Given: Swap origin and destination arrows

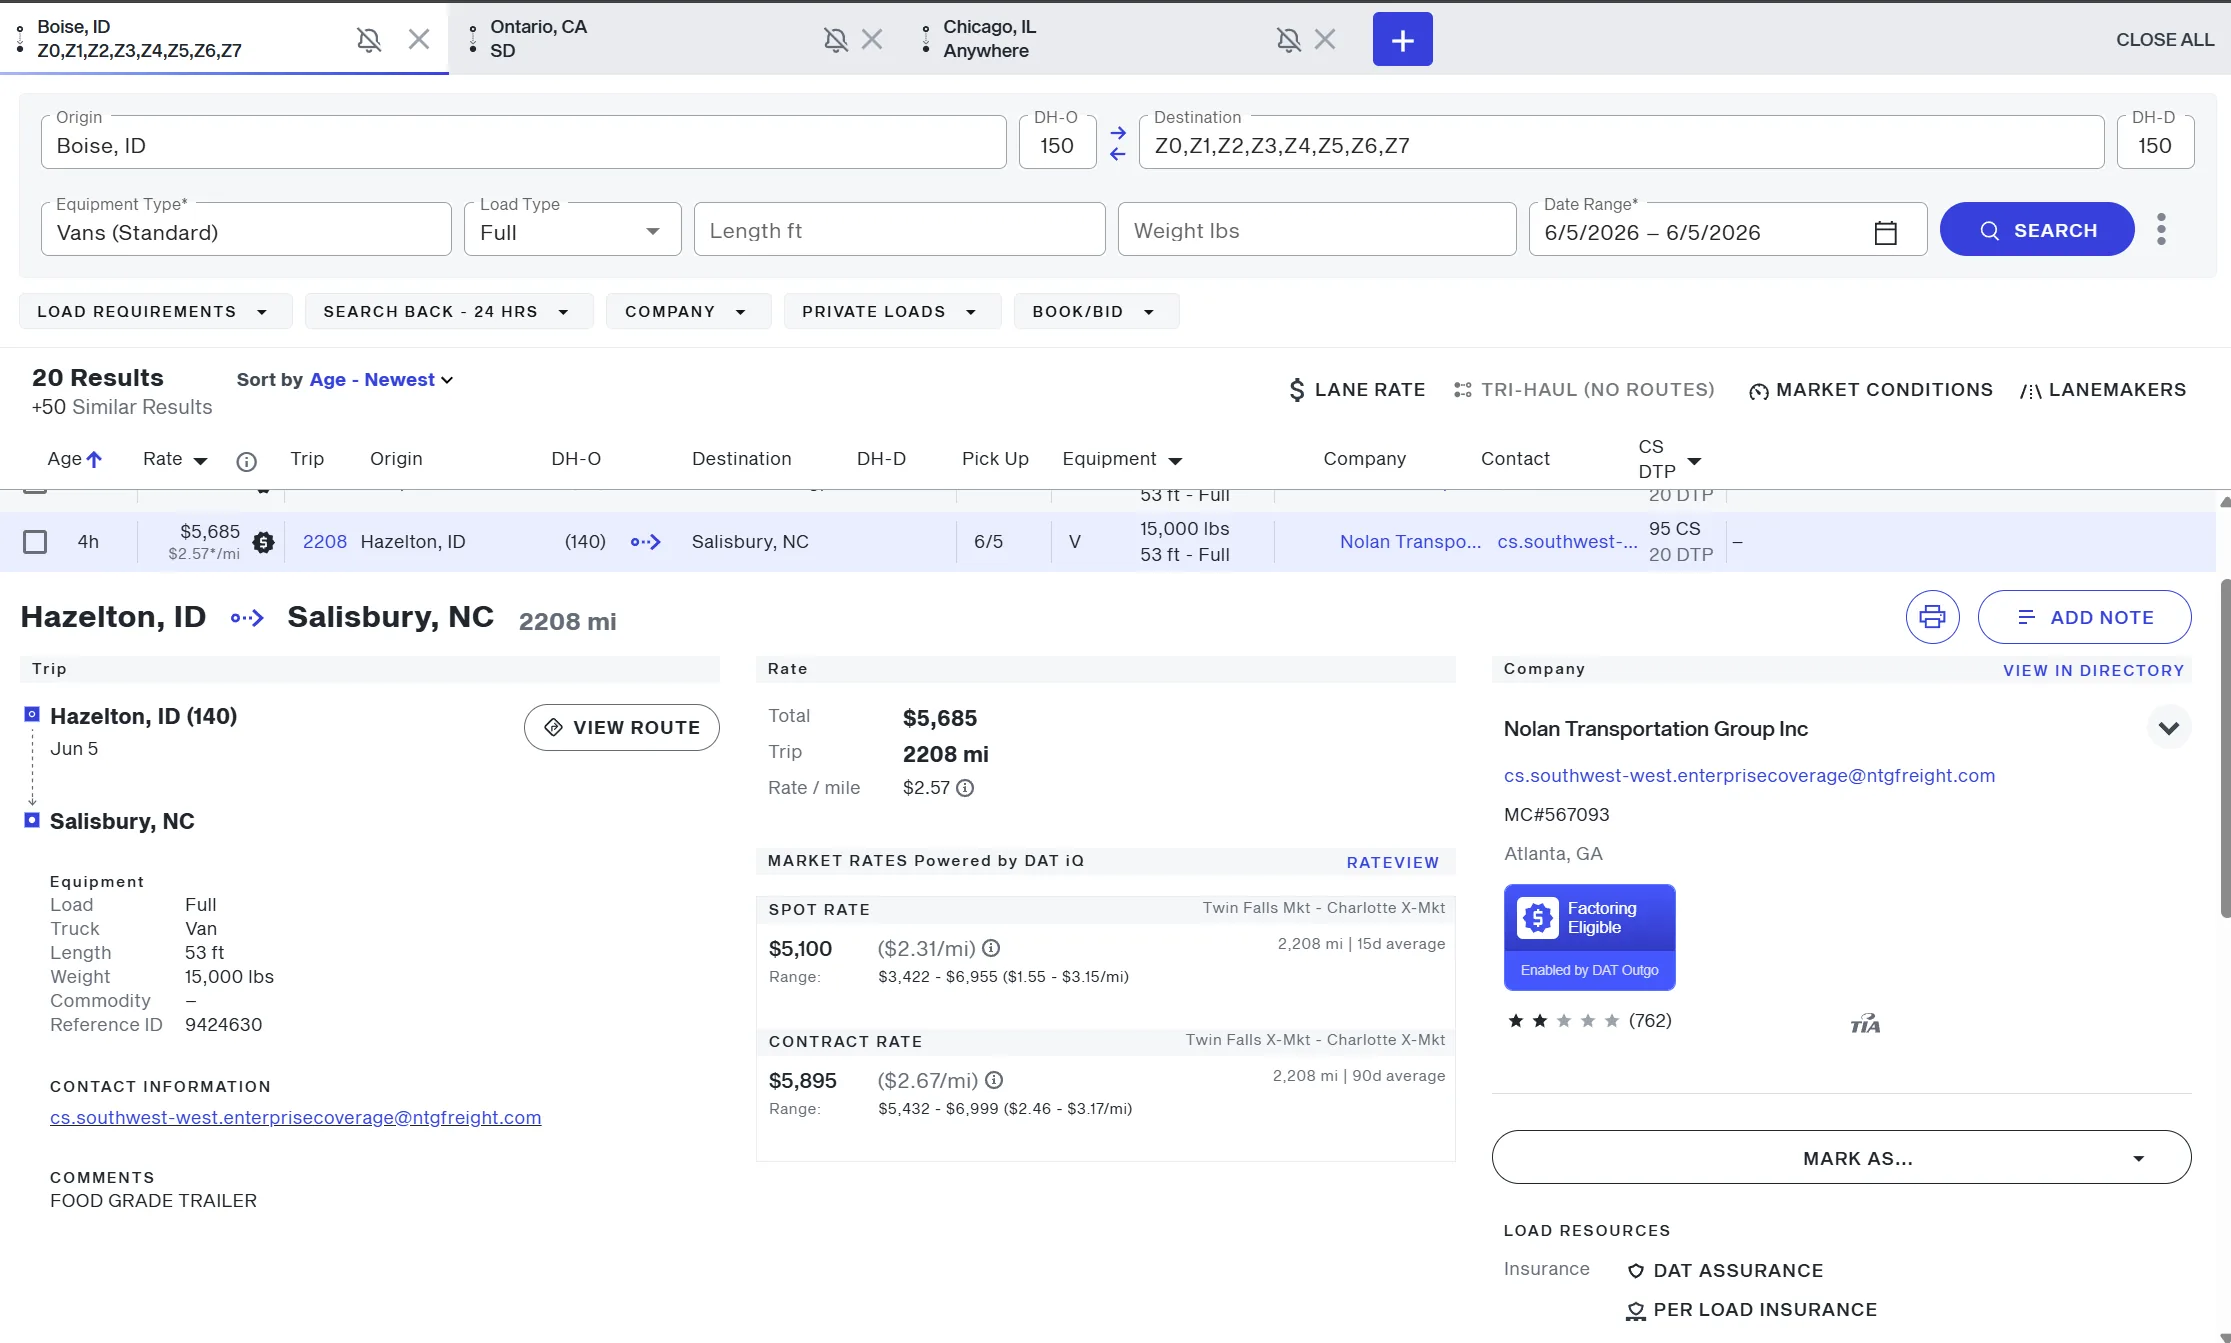Looking at the screenshot, I should pos(1118,143).
